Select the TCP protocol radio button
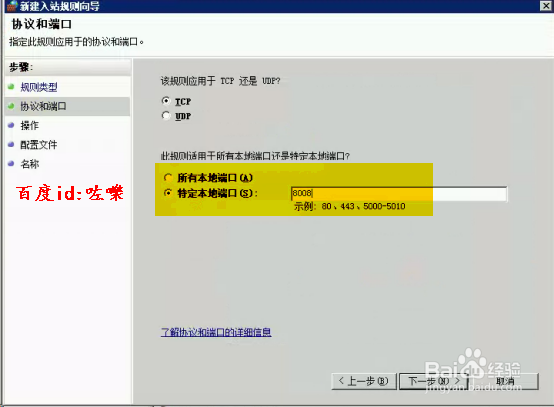Screen dimensions: 554x407 [x=166, y=101]
